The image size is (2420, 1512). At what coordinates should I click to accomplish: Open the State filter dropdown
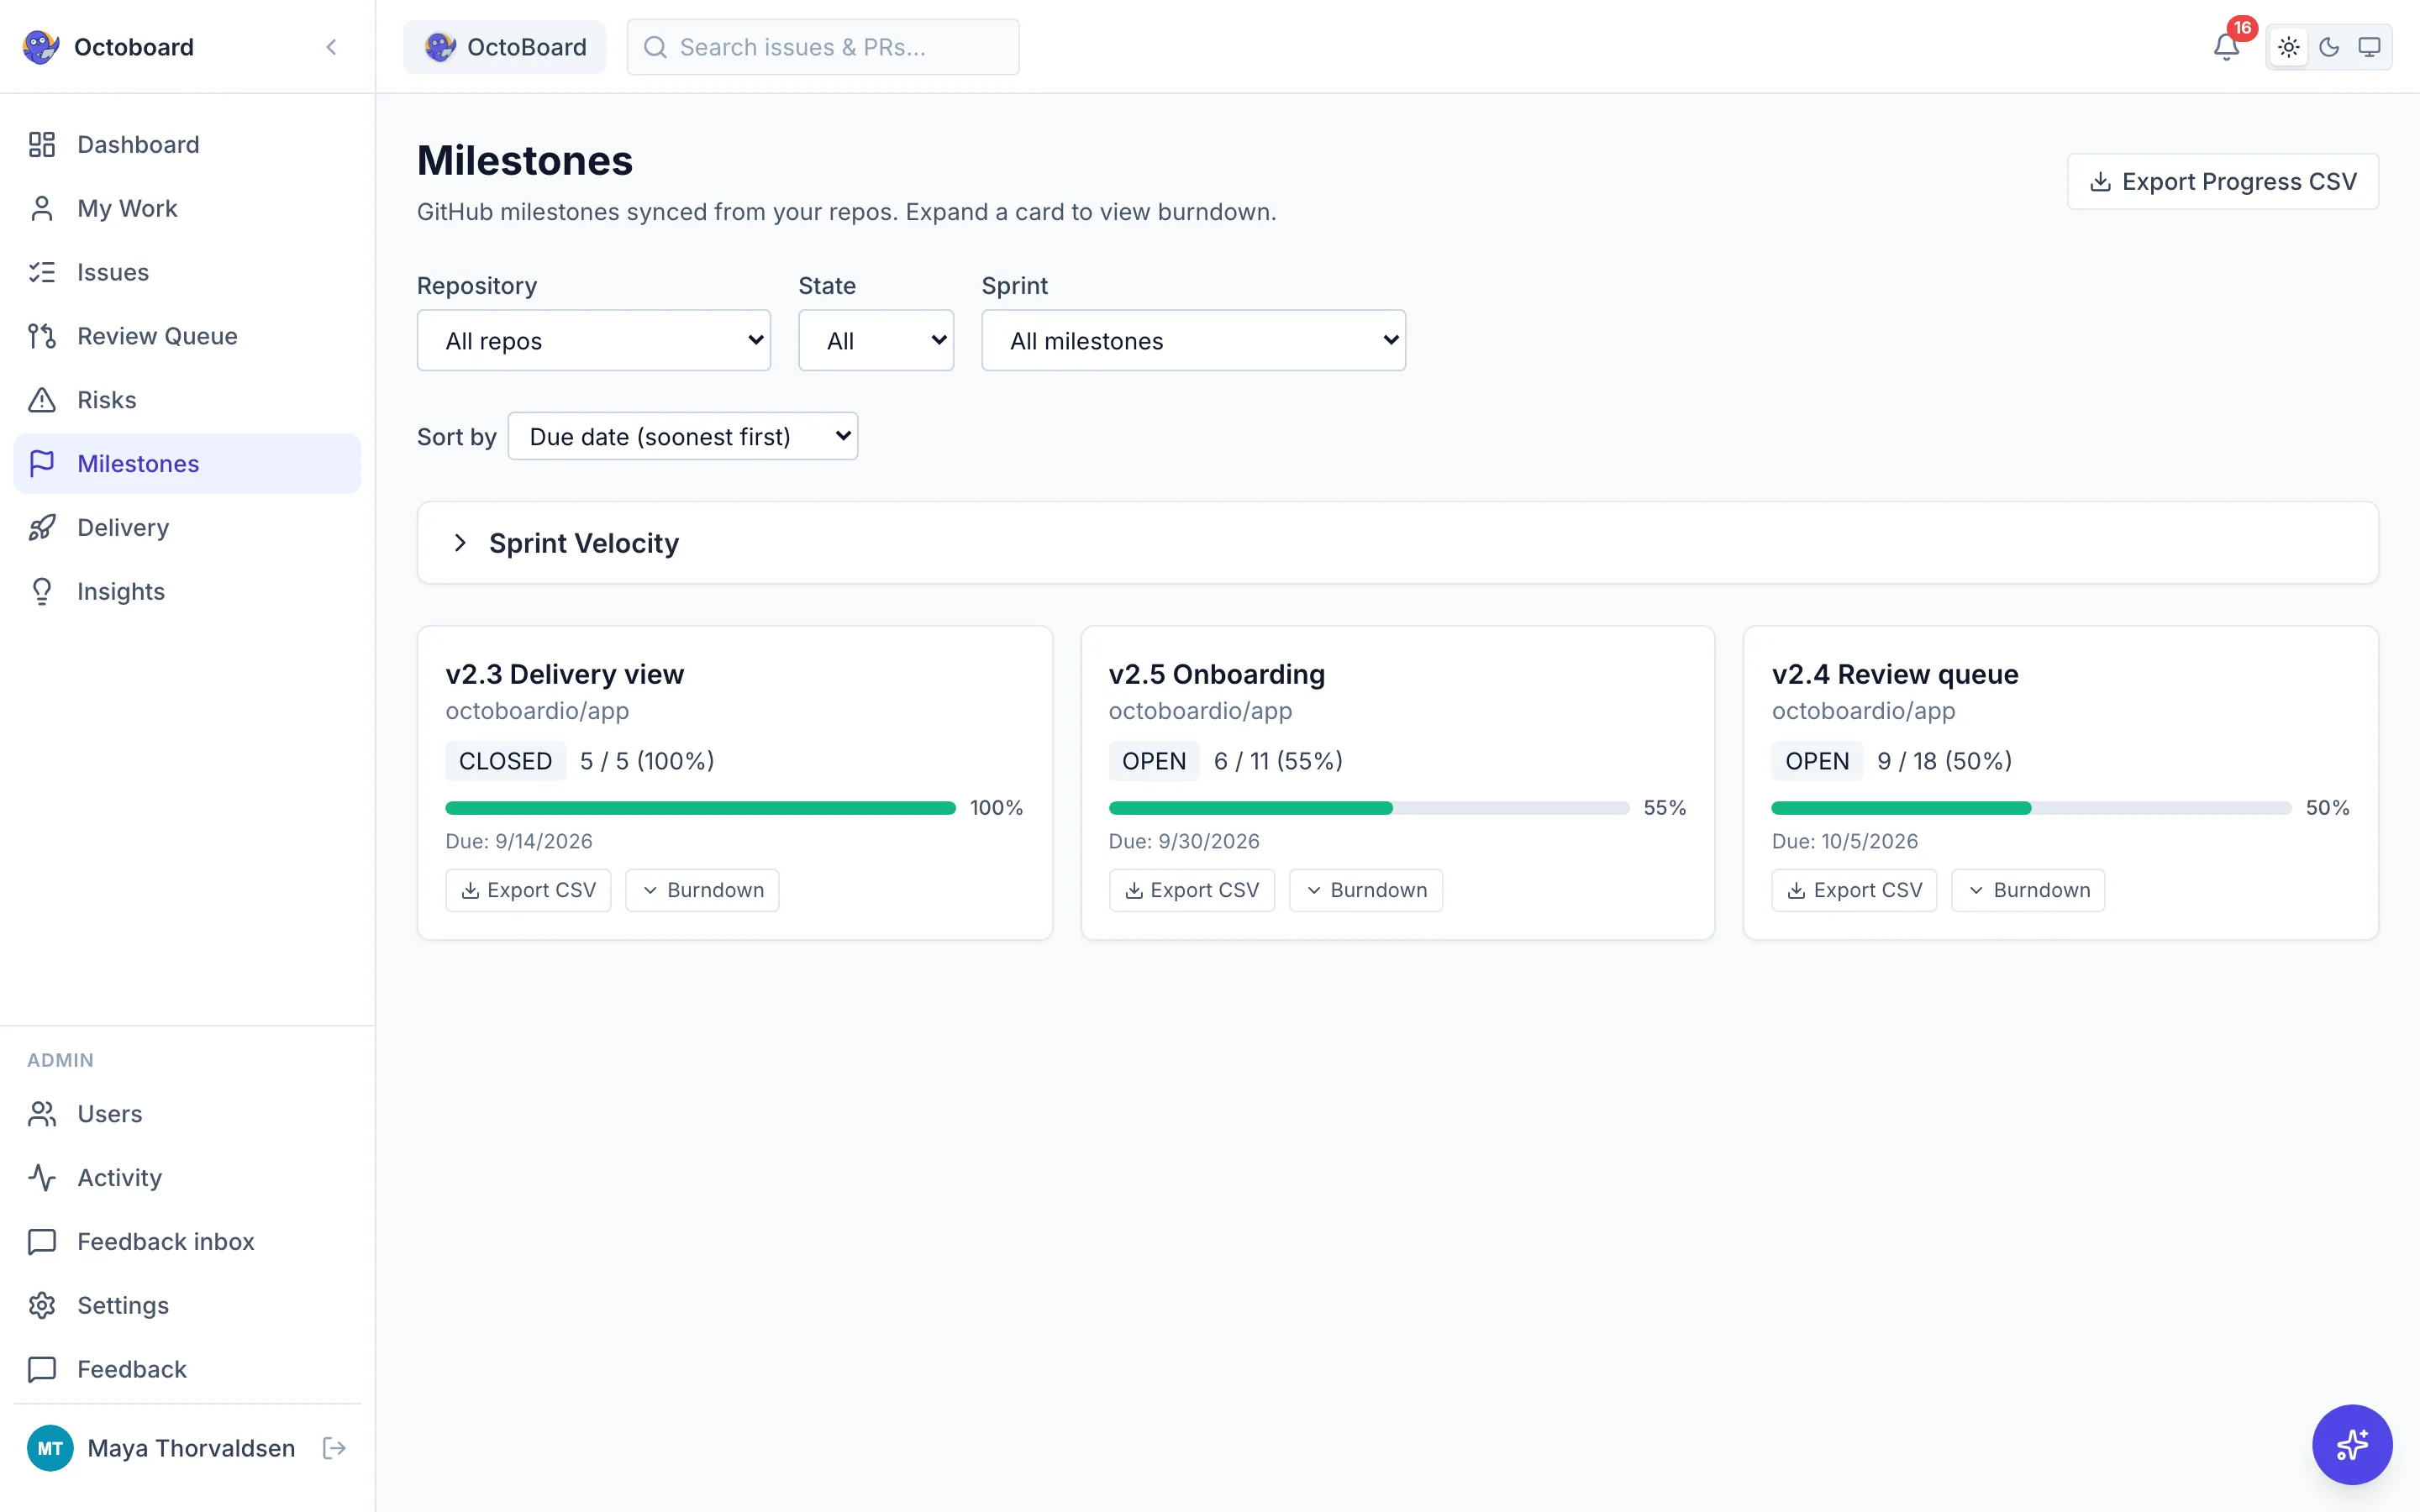click(x=876, y=340)
